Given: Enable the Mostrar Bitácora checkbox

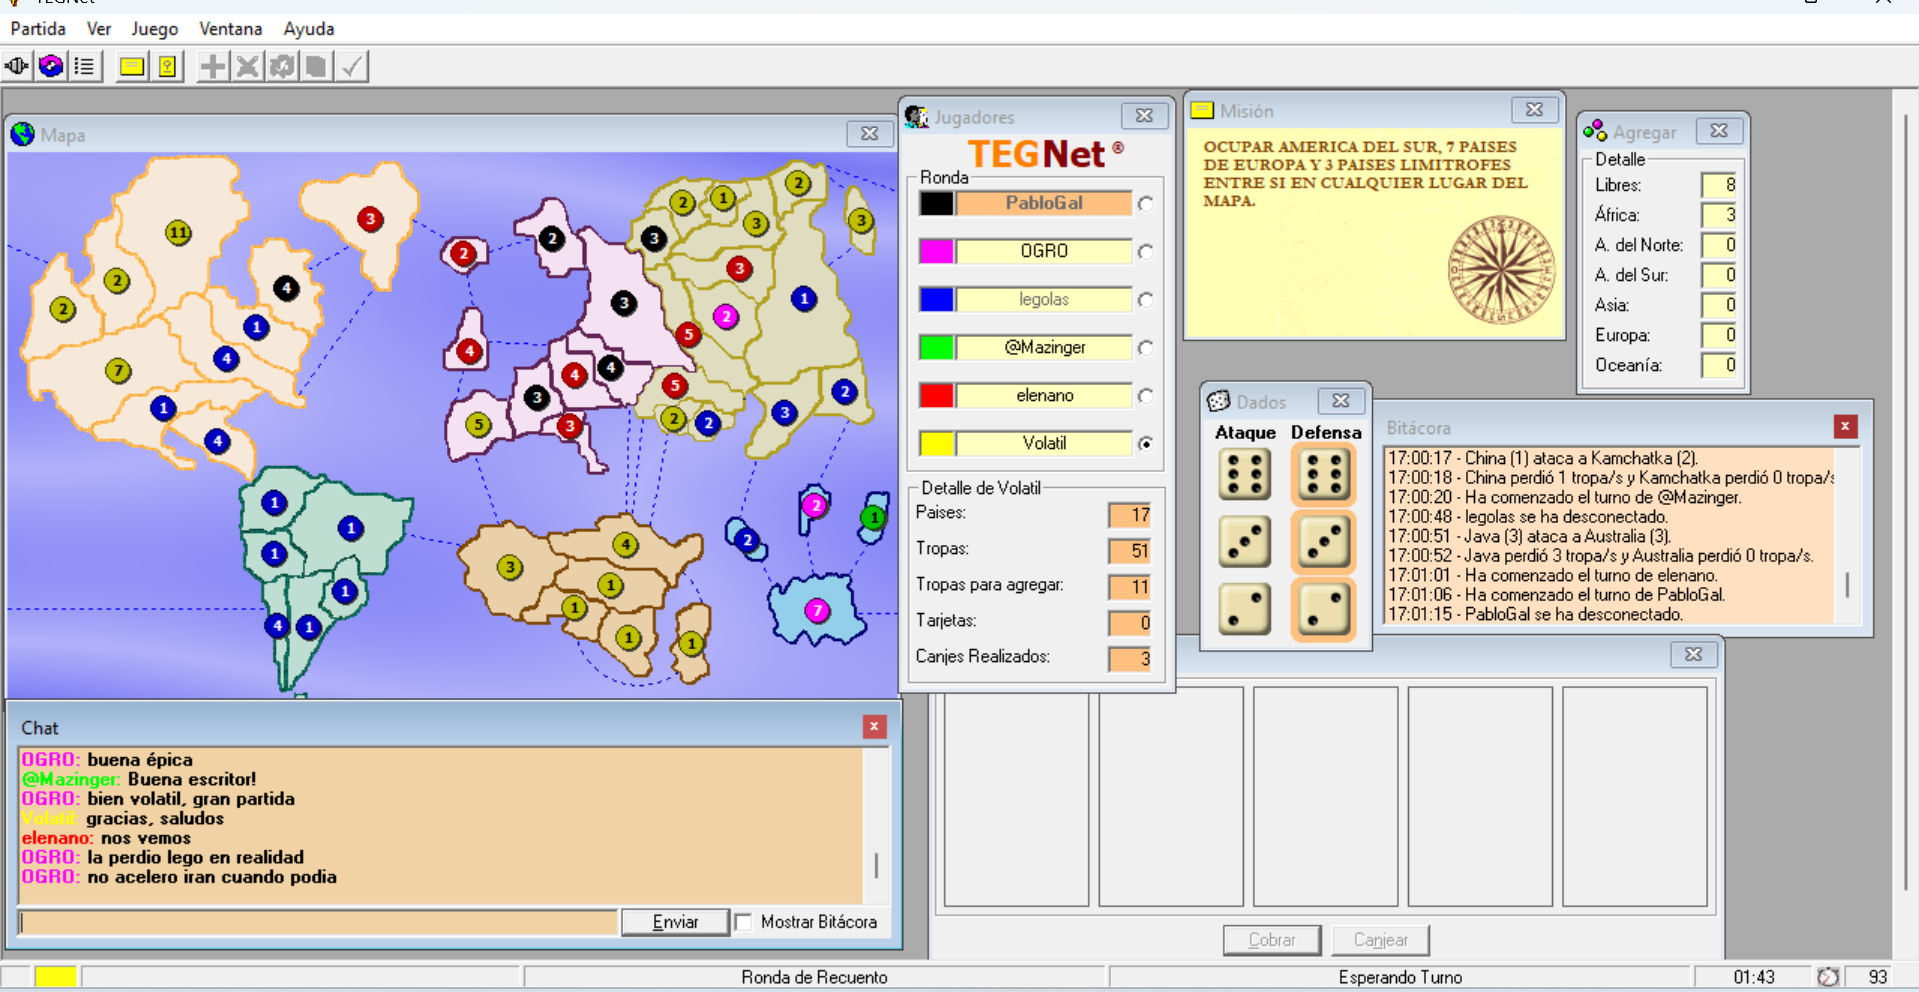Looking at the screenshot, I should [744, 922].
